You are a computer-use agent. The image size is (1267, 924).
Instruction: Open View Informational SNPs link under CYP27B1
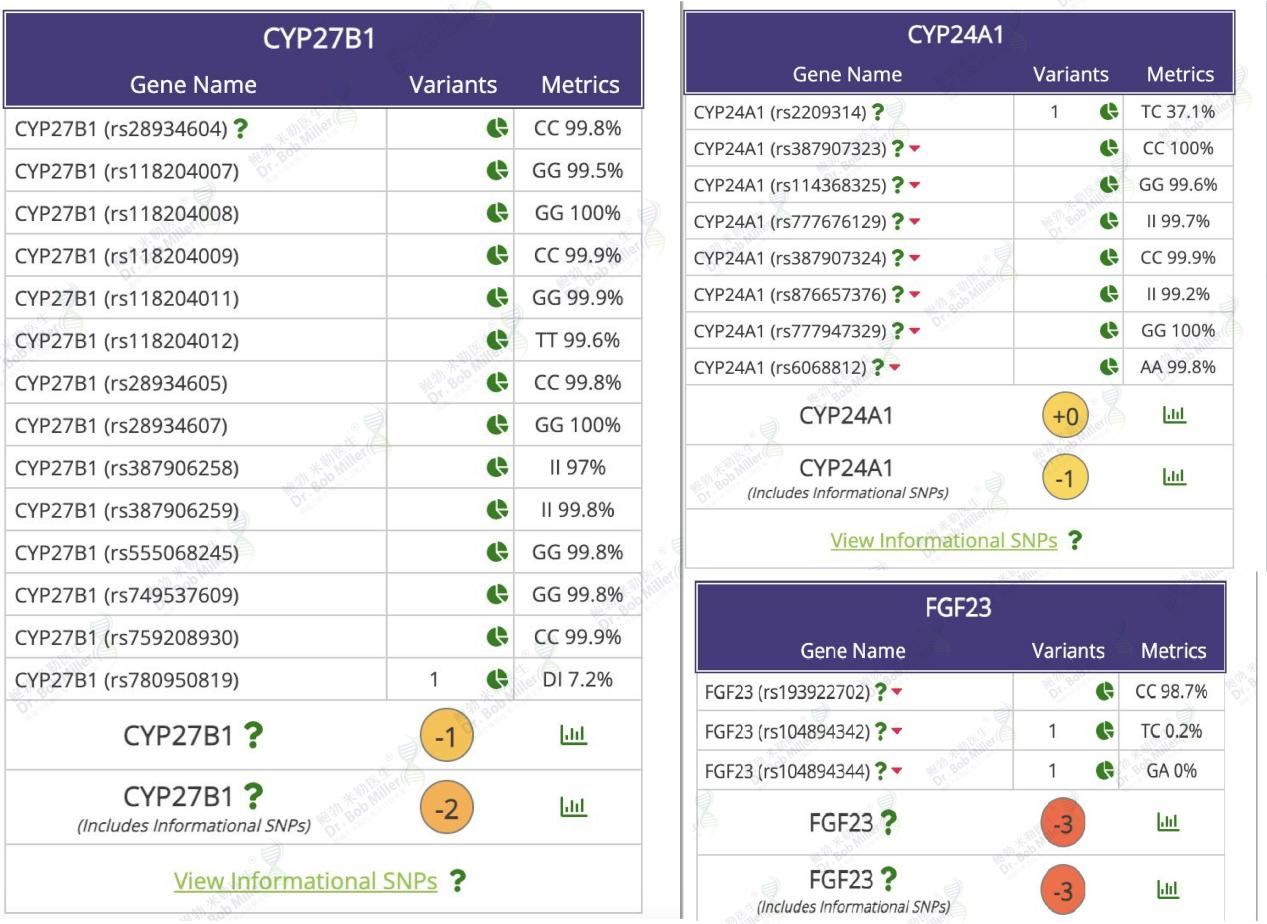pos(305,881)
